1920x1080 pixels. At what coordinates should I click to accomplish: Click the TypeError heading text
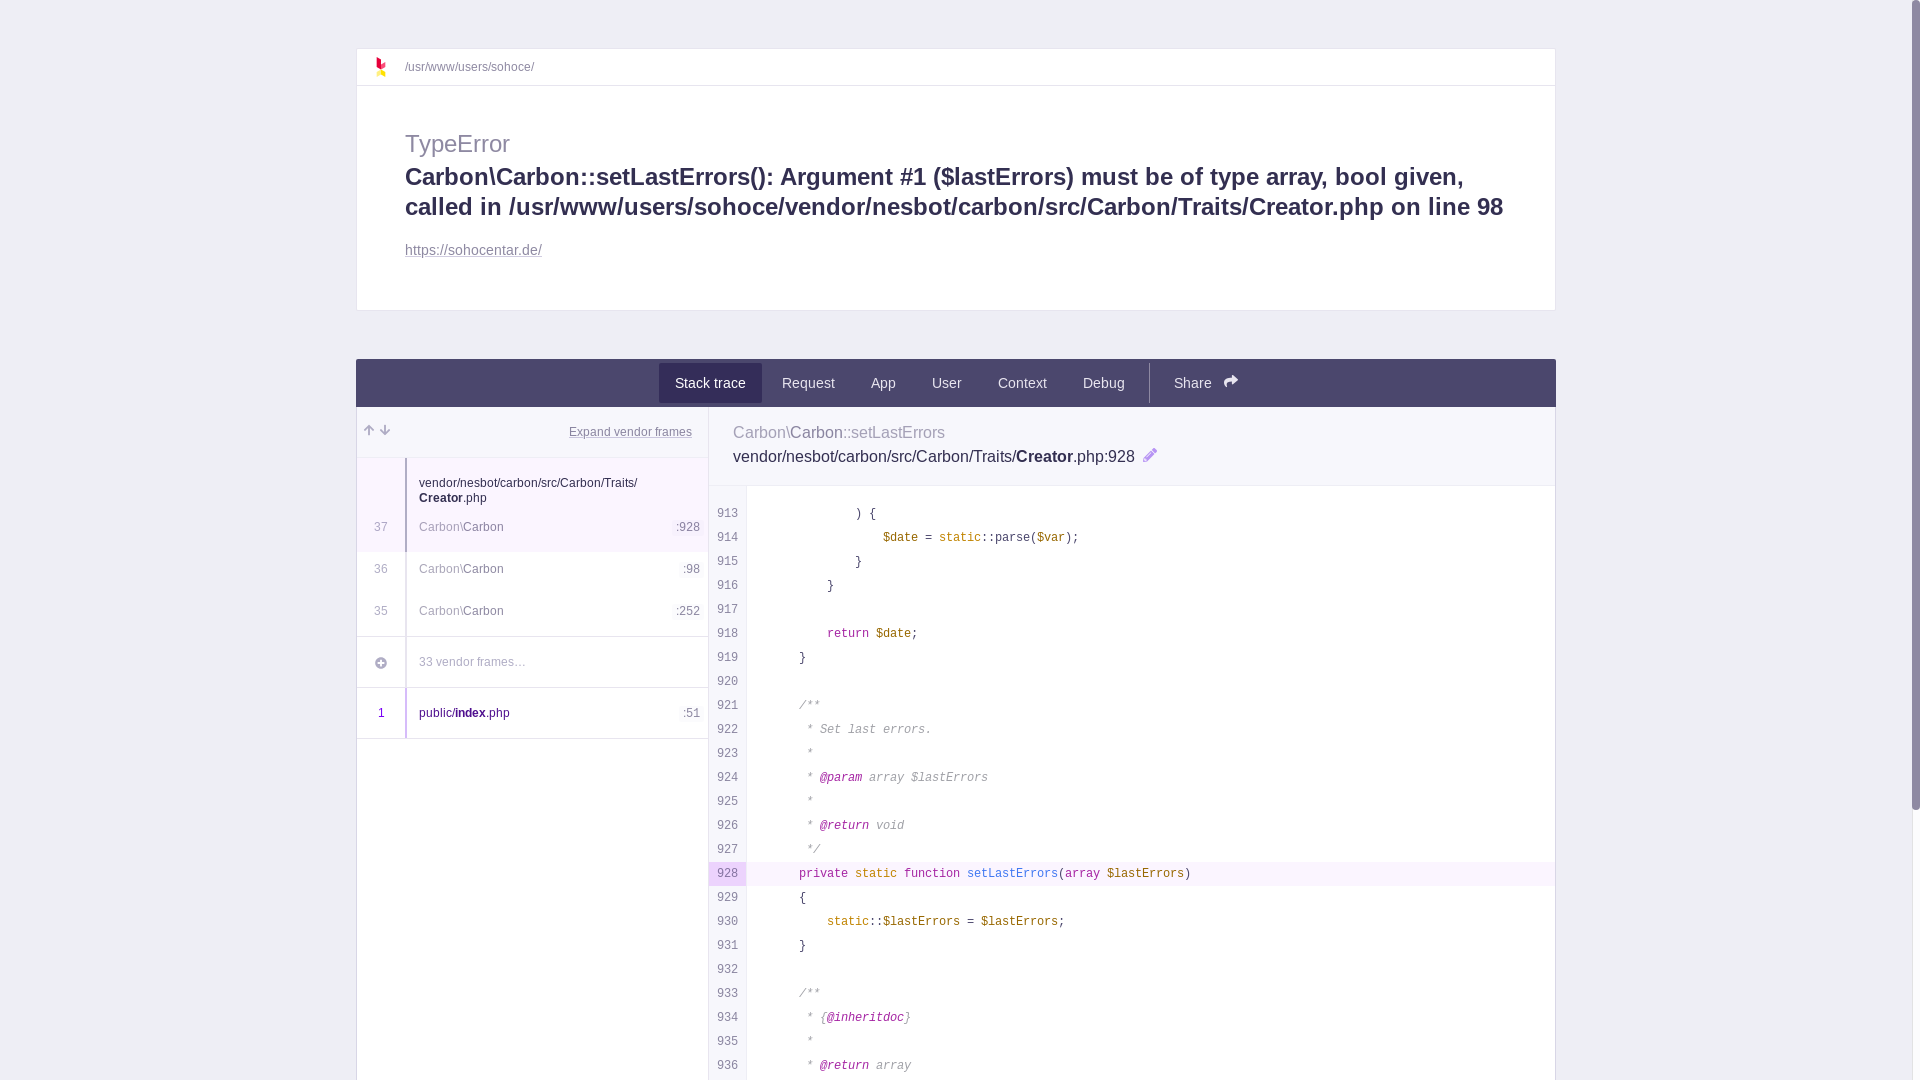(x=457, y=144)
